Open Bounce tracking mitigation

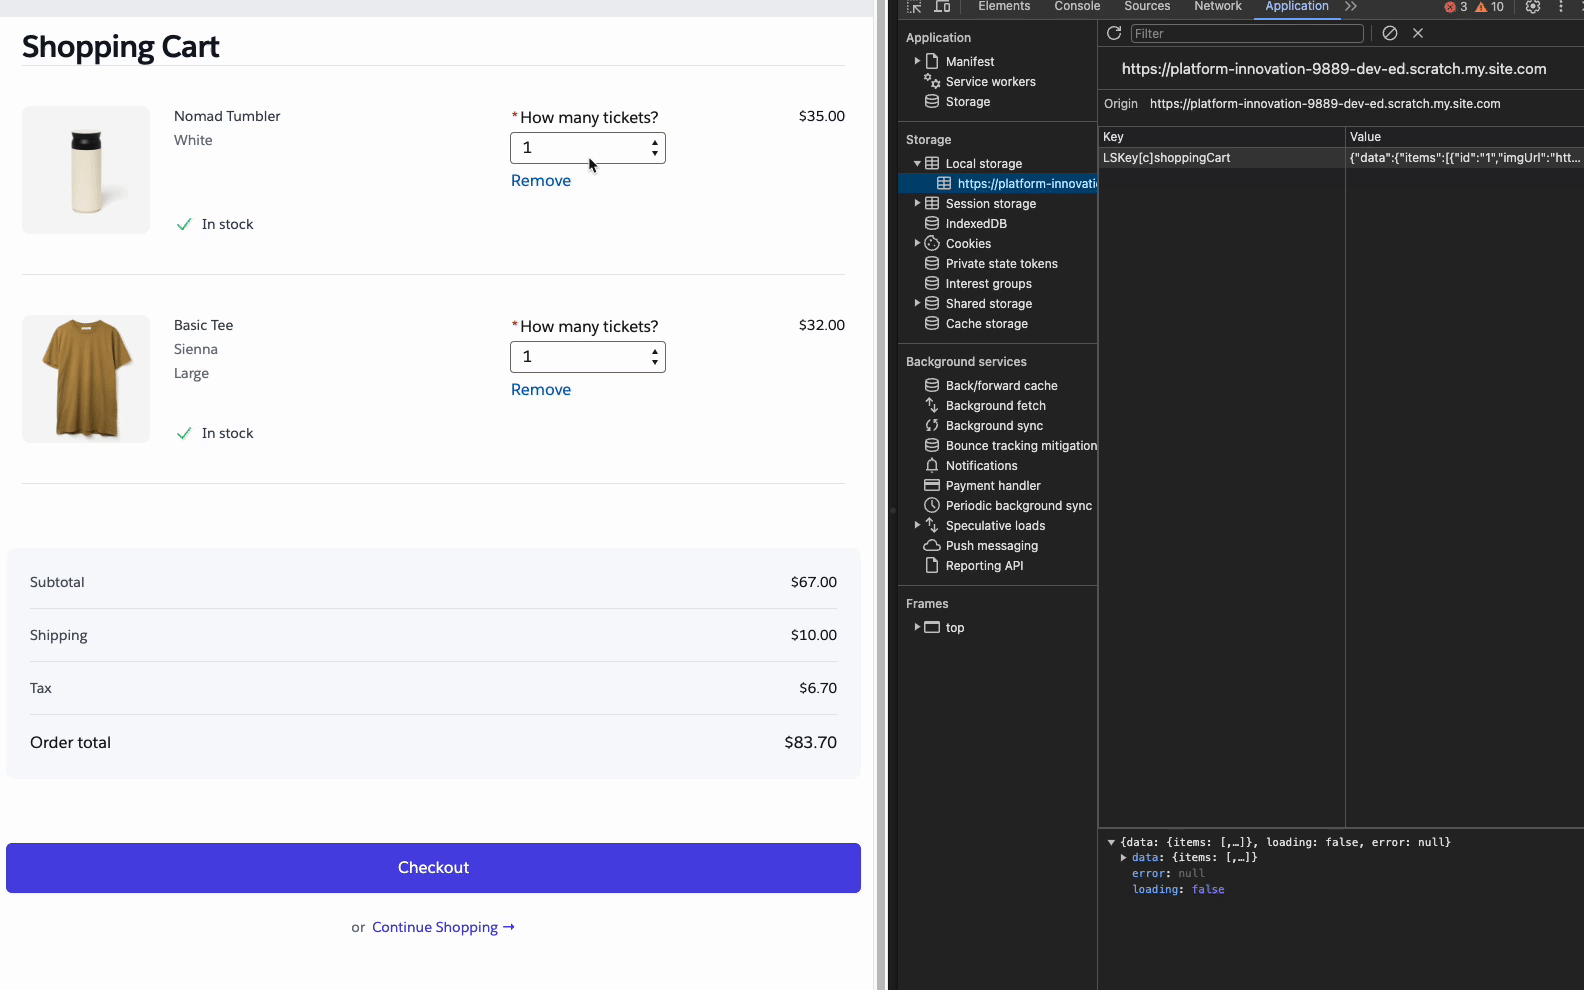1021,446
